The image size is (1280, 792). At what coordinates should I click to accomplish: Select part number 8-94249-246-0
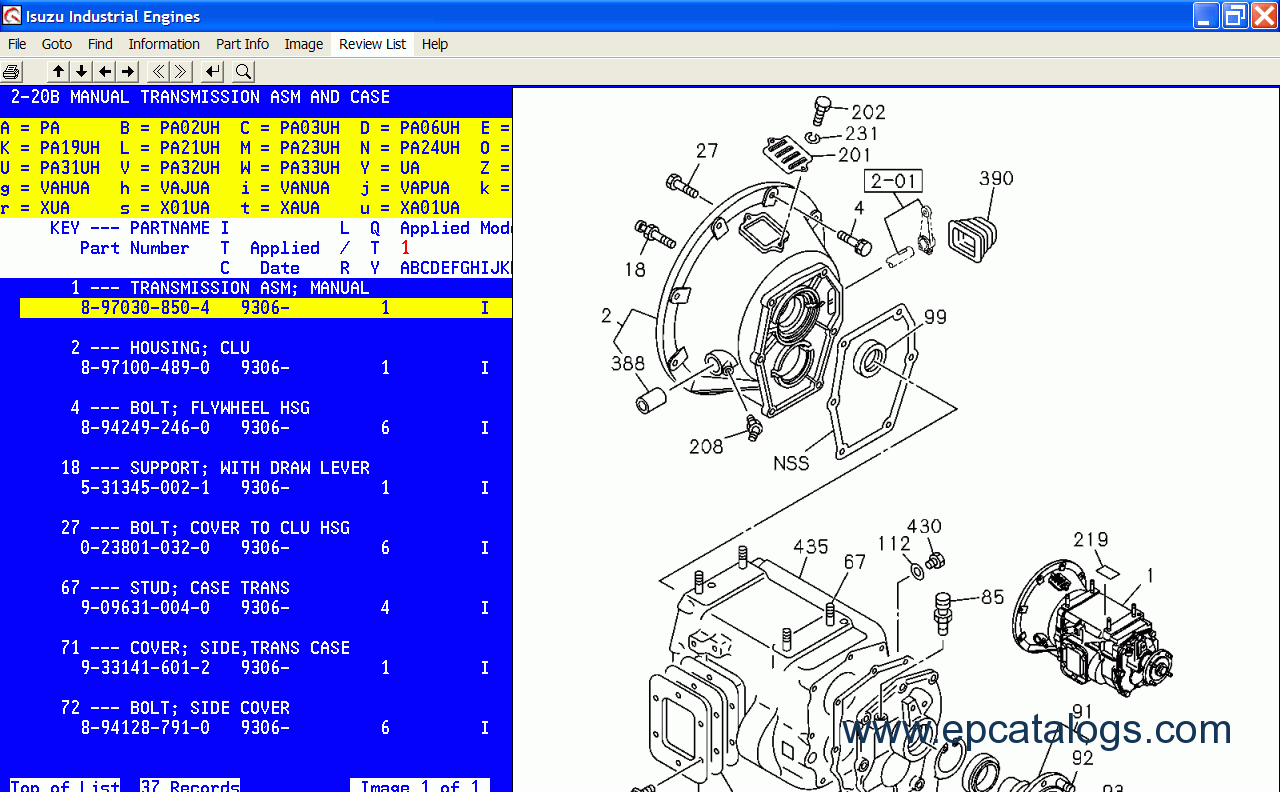click(x=145, y=428)
